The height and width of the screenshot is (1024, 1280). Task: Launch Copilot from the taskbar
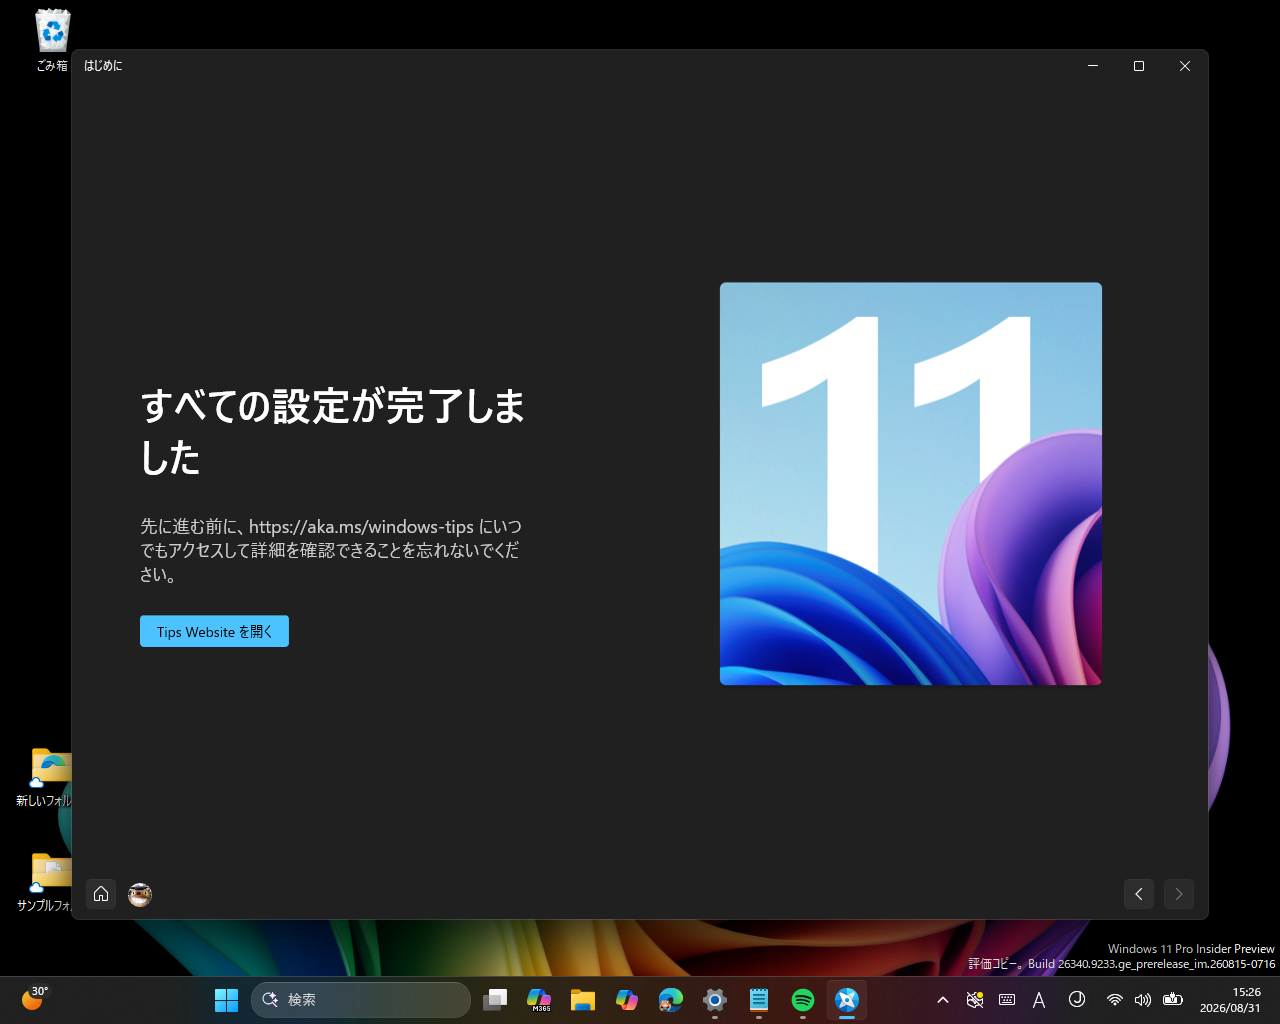(x=627, y=1000)
